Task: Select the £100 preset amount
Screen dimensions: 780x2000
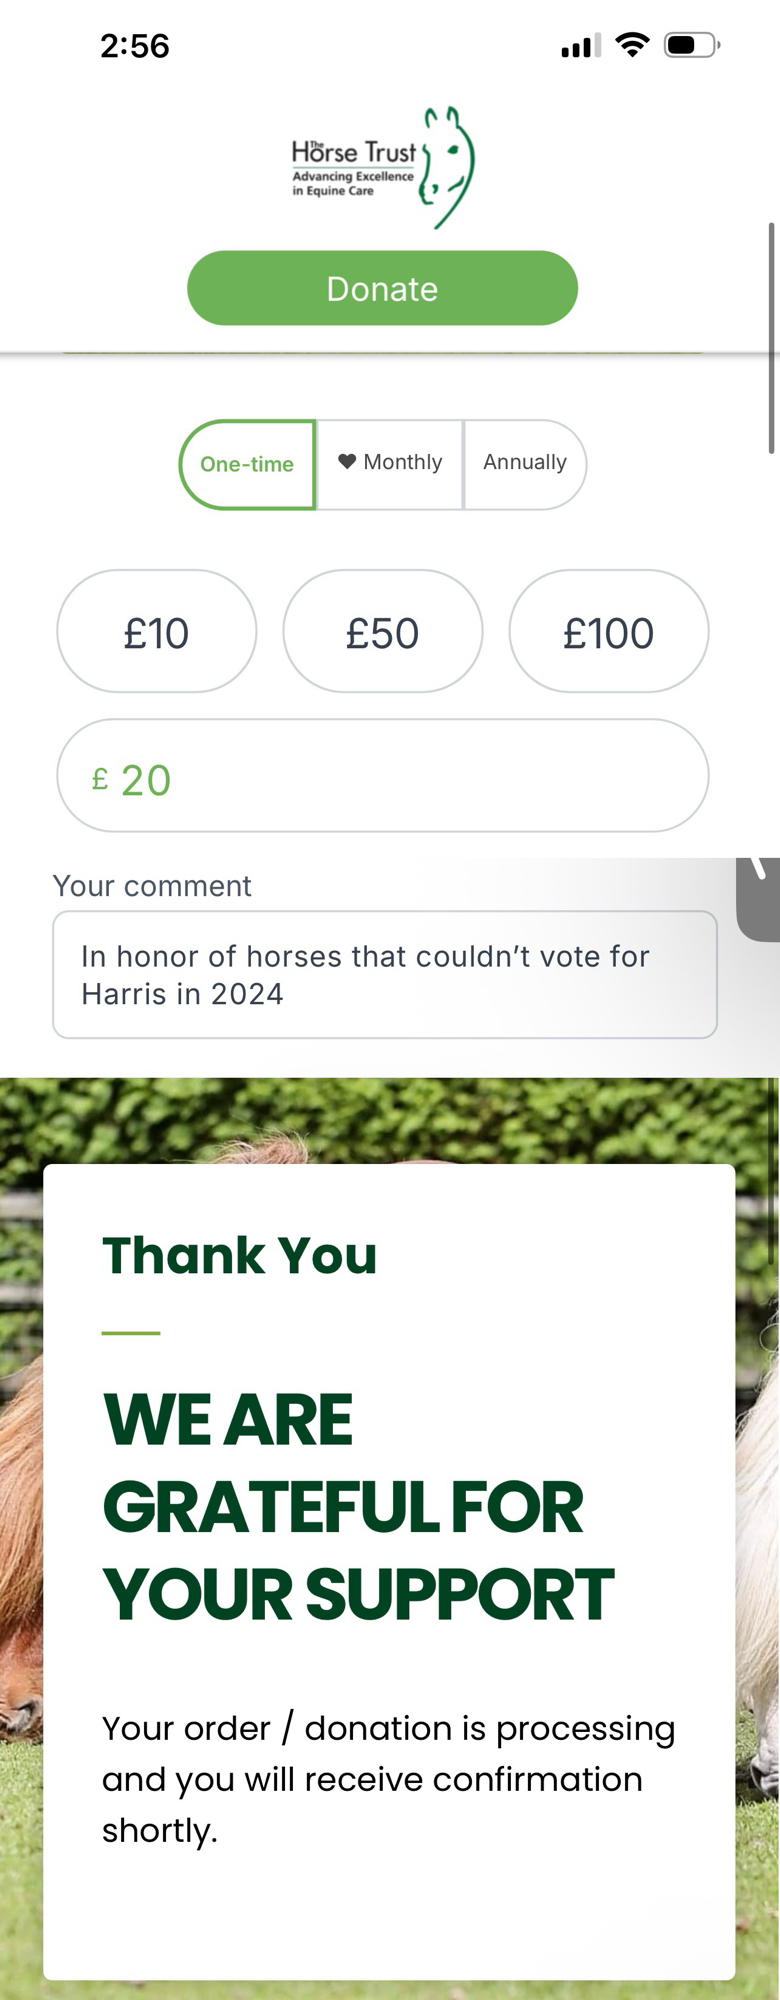Action: click(x=608, y=632)
